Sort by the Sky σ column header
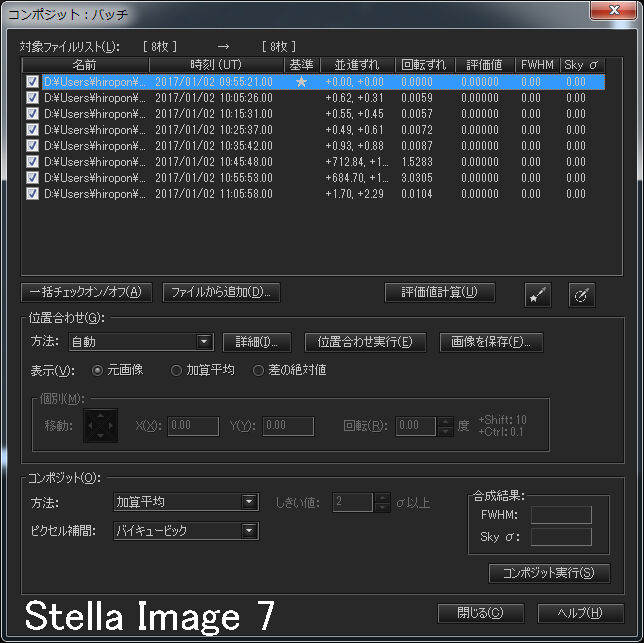Viewport: 644px width, 643px height. coord(582,65)
